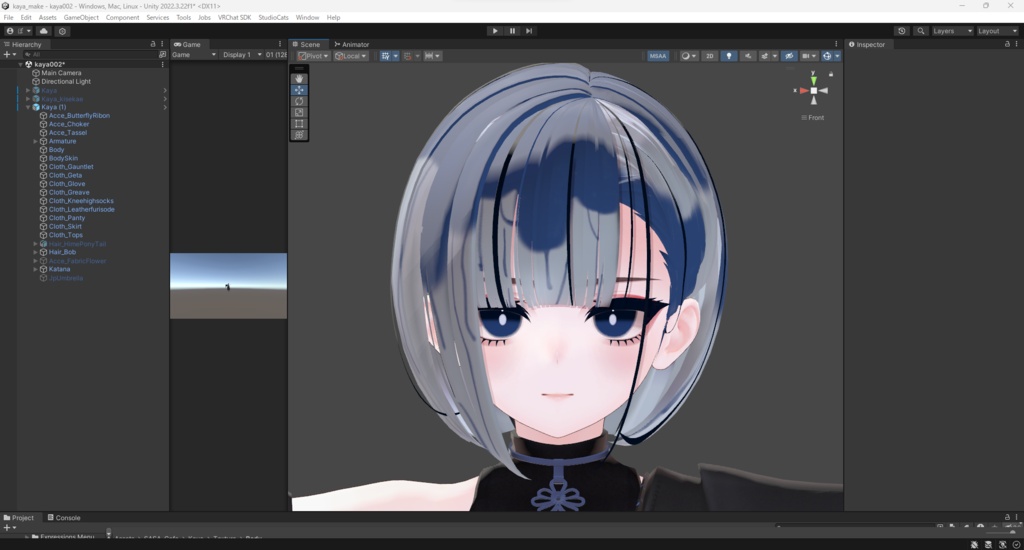
Task: Open the cloud services icon
Action: pyautogui.click(x=44, y=31)
